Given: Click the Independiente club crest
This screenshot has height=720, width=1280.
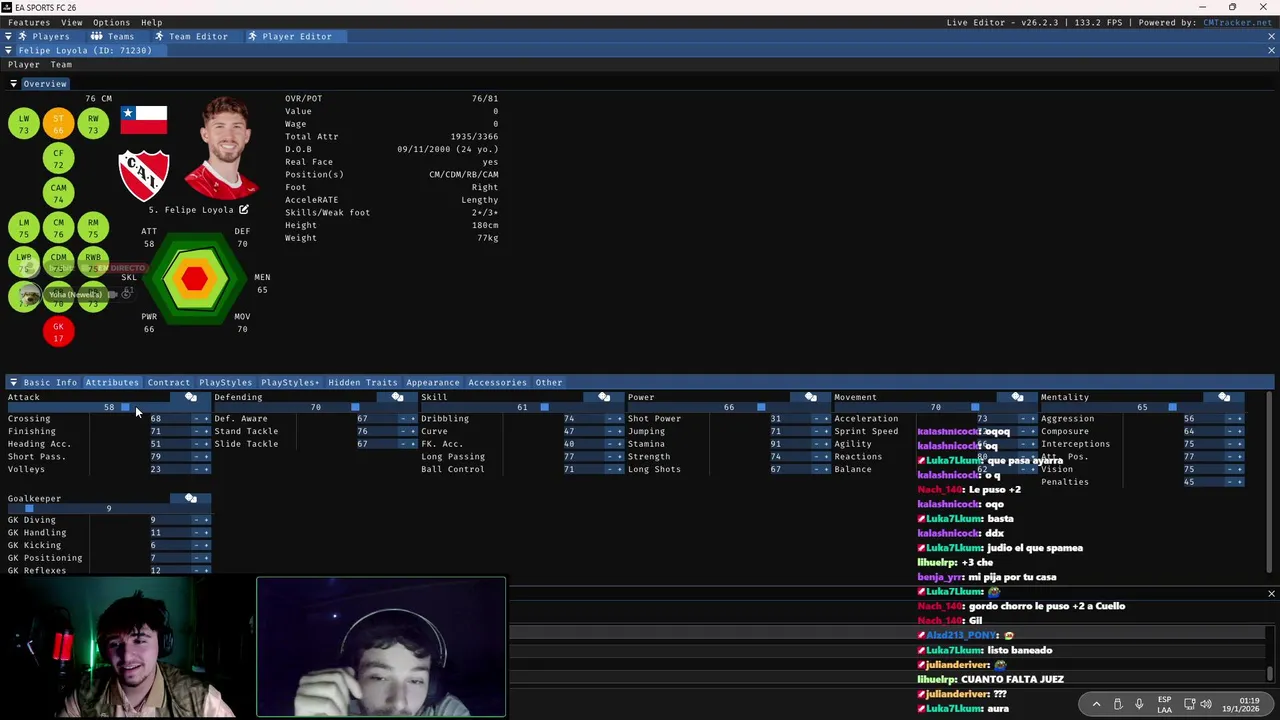Looking at the screenshot, I should click(144, 174).
